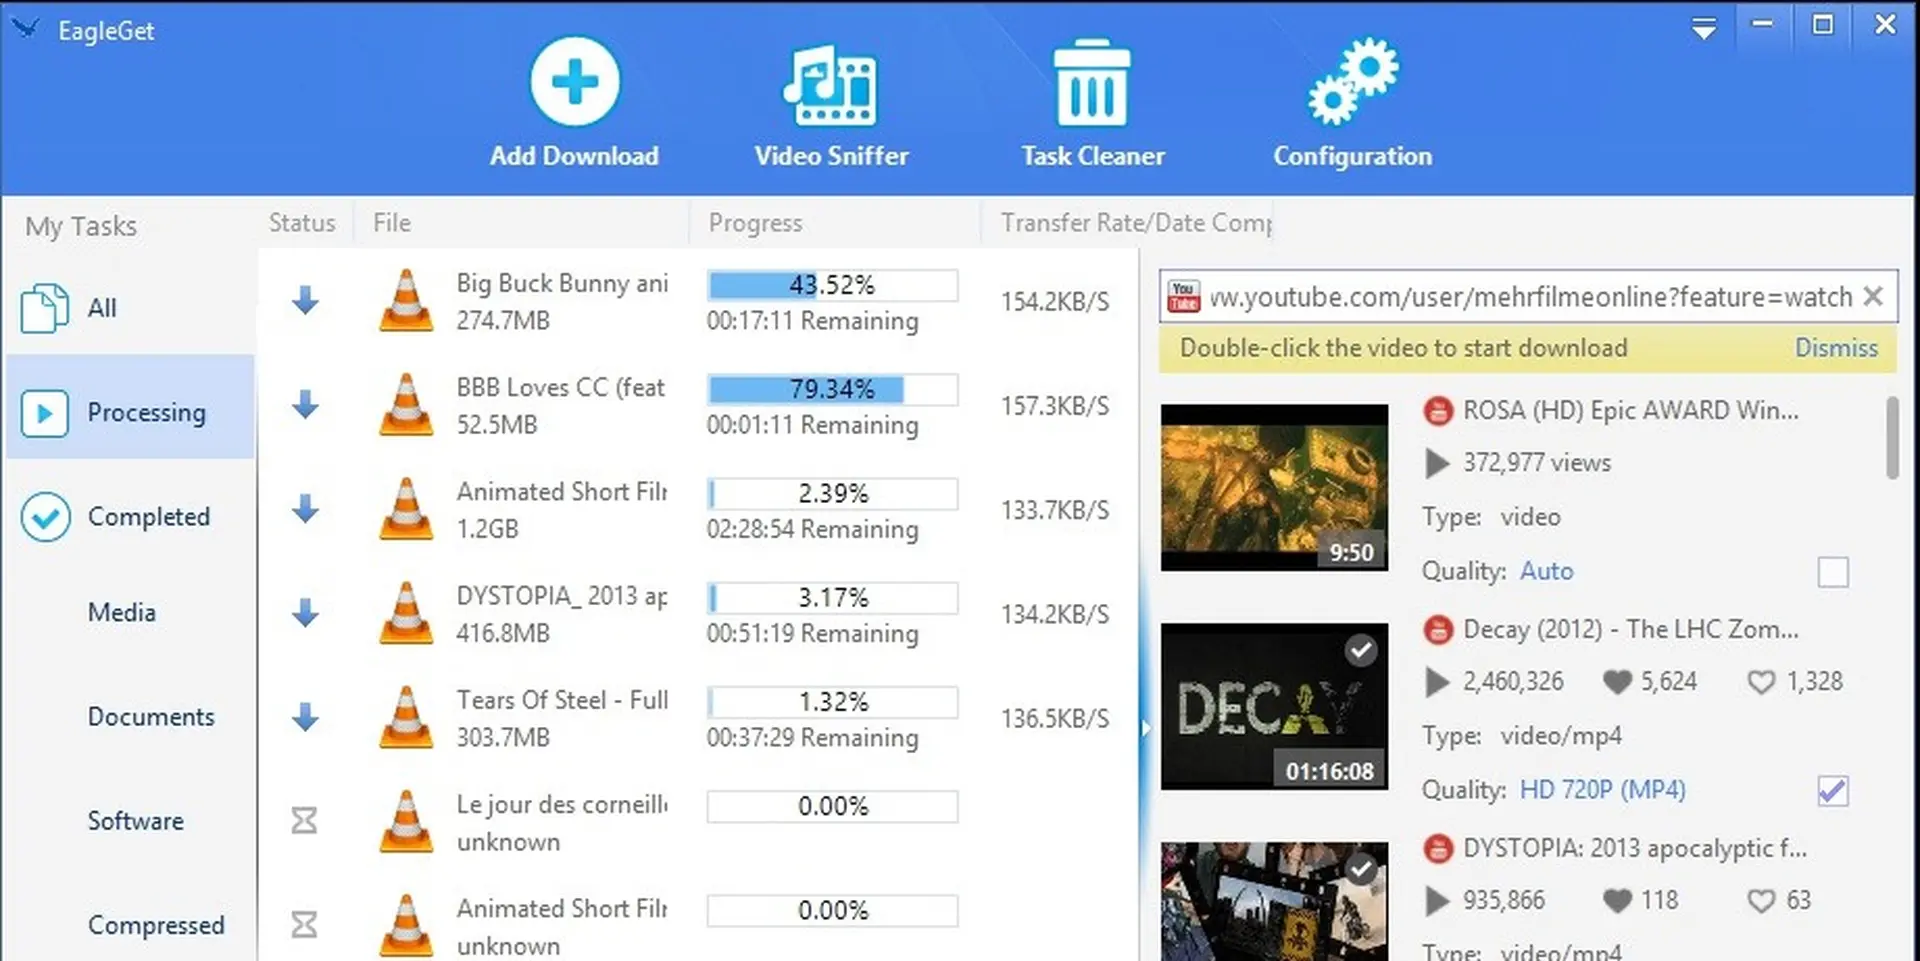The height and width of the screenshot is (961, 1920).
Task: Switch to the Completed tasks view
Action: [x=148, y=516]
